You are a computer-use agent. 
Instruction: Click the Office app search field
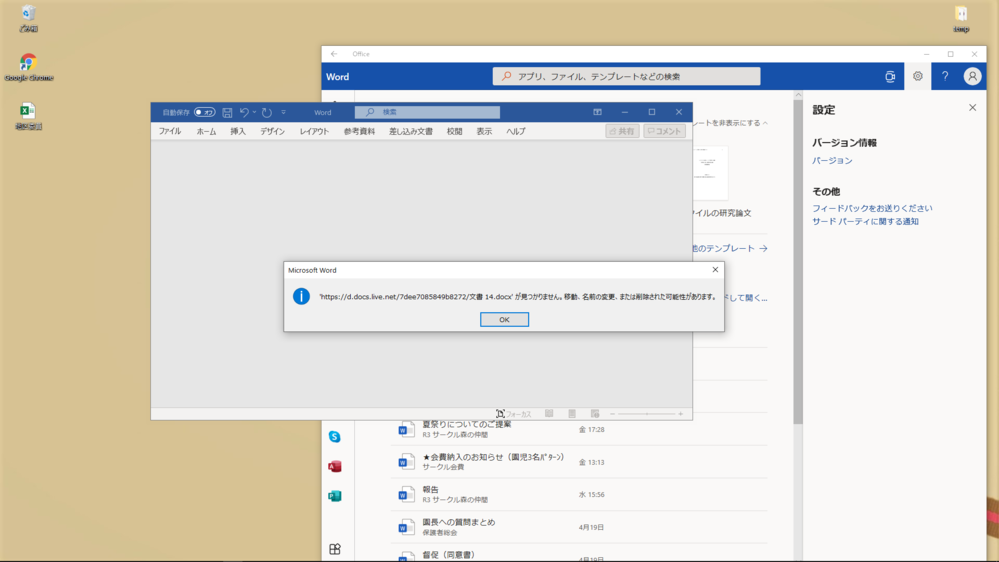(x=626, y=76)
